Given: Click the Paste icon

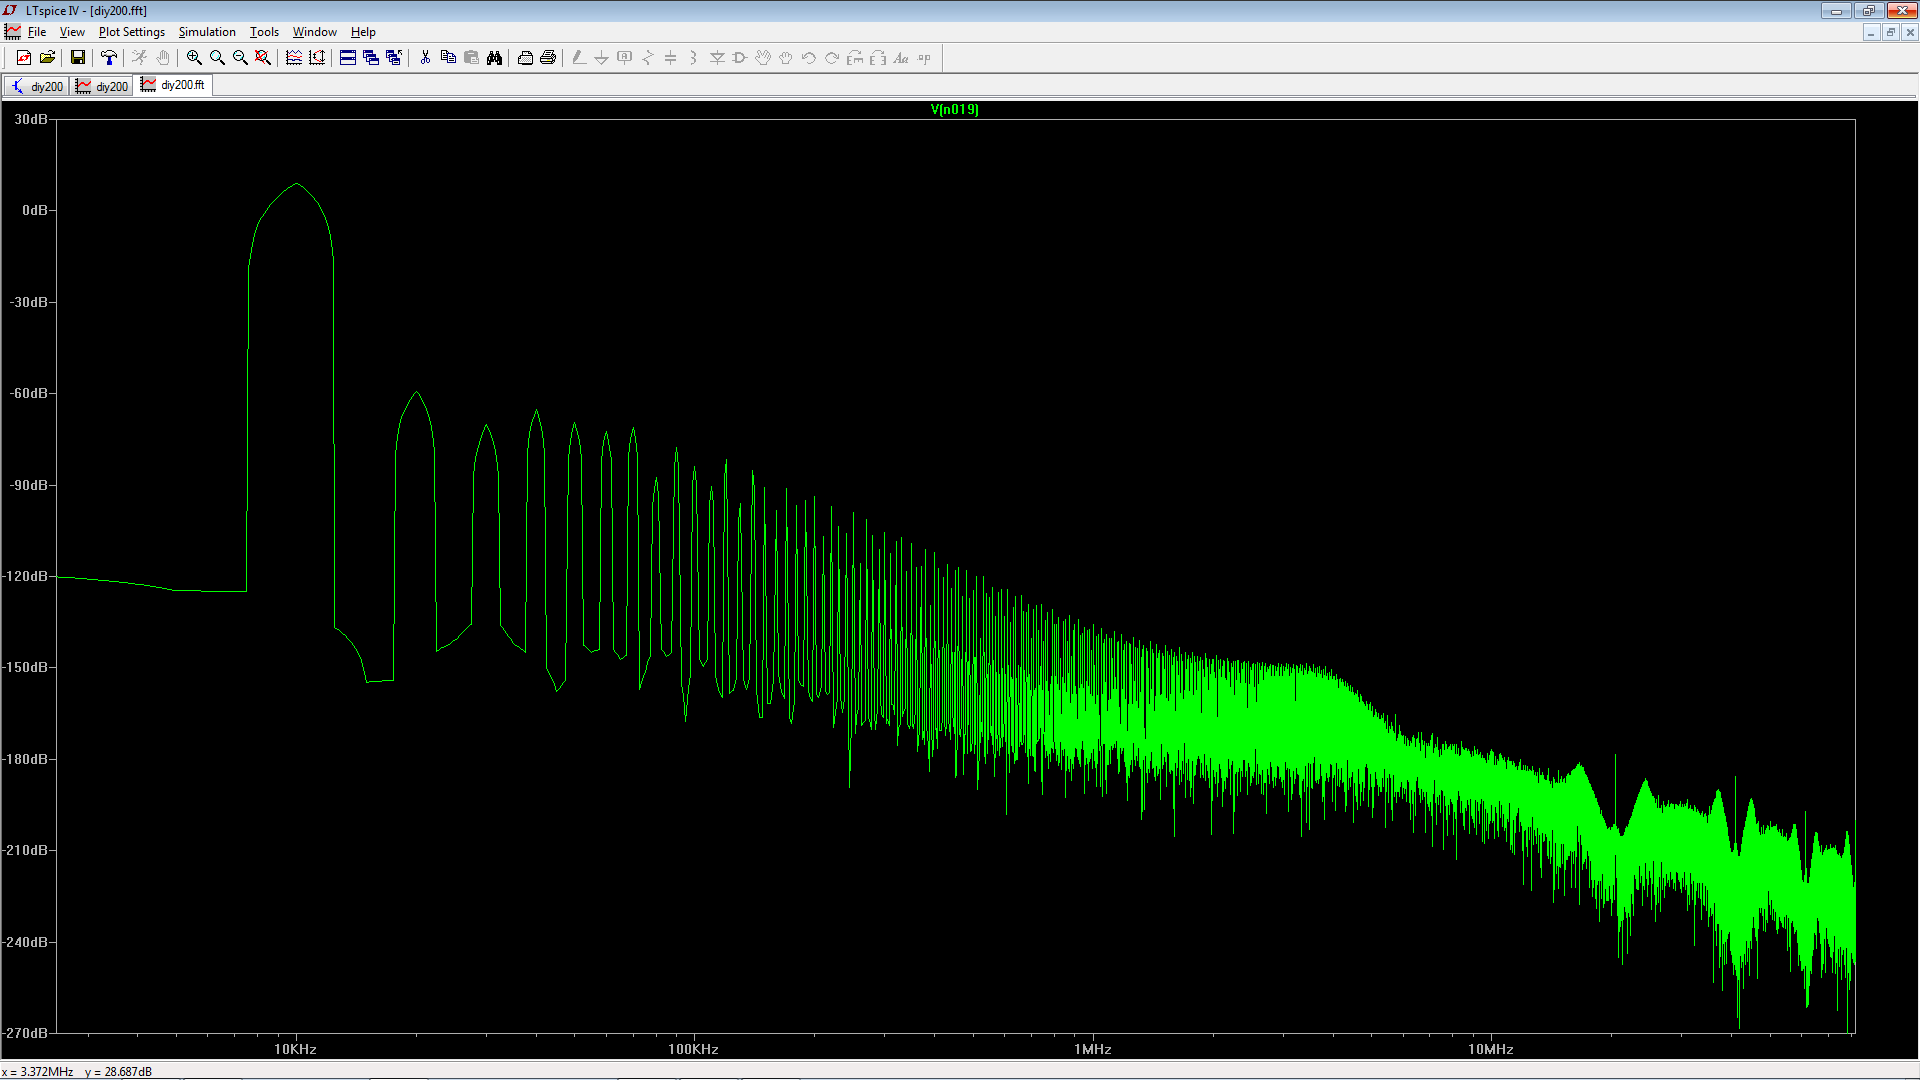Looking at the screenshot, I should tap(471, 58).
